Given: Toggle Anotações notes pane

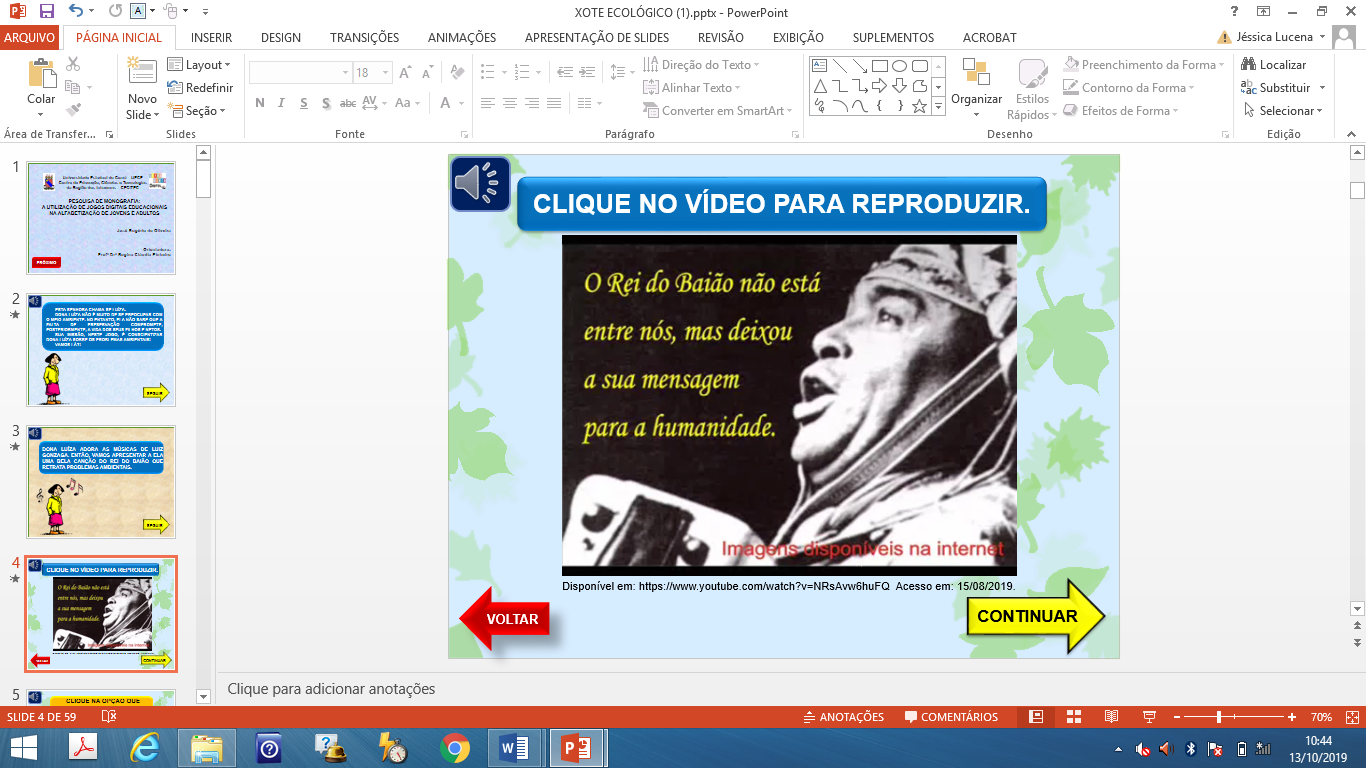Looking at the screenshot, I should pos(843,717).
